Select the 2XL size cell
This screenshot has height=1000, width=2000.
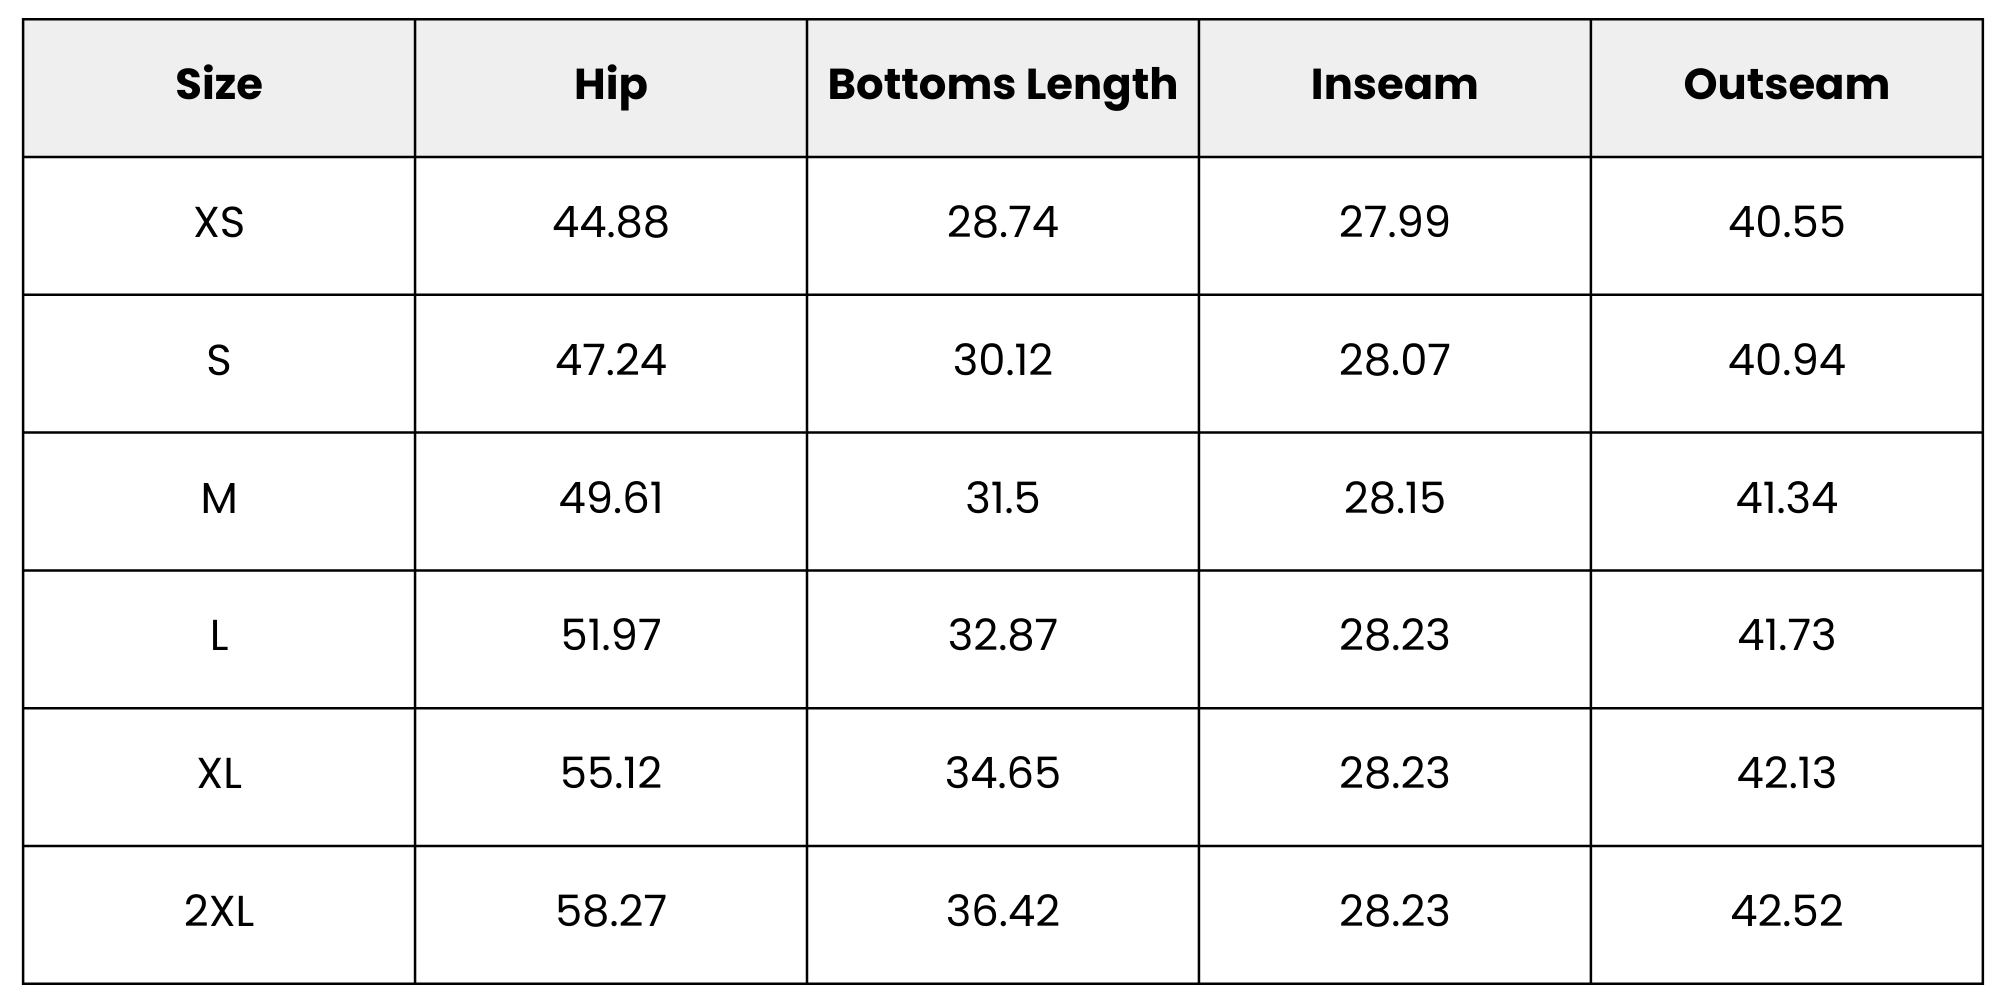tap(219, 912)
